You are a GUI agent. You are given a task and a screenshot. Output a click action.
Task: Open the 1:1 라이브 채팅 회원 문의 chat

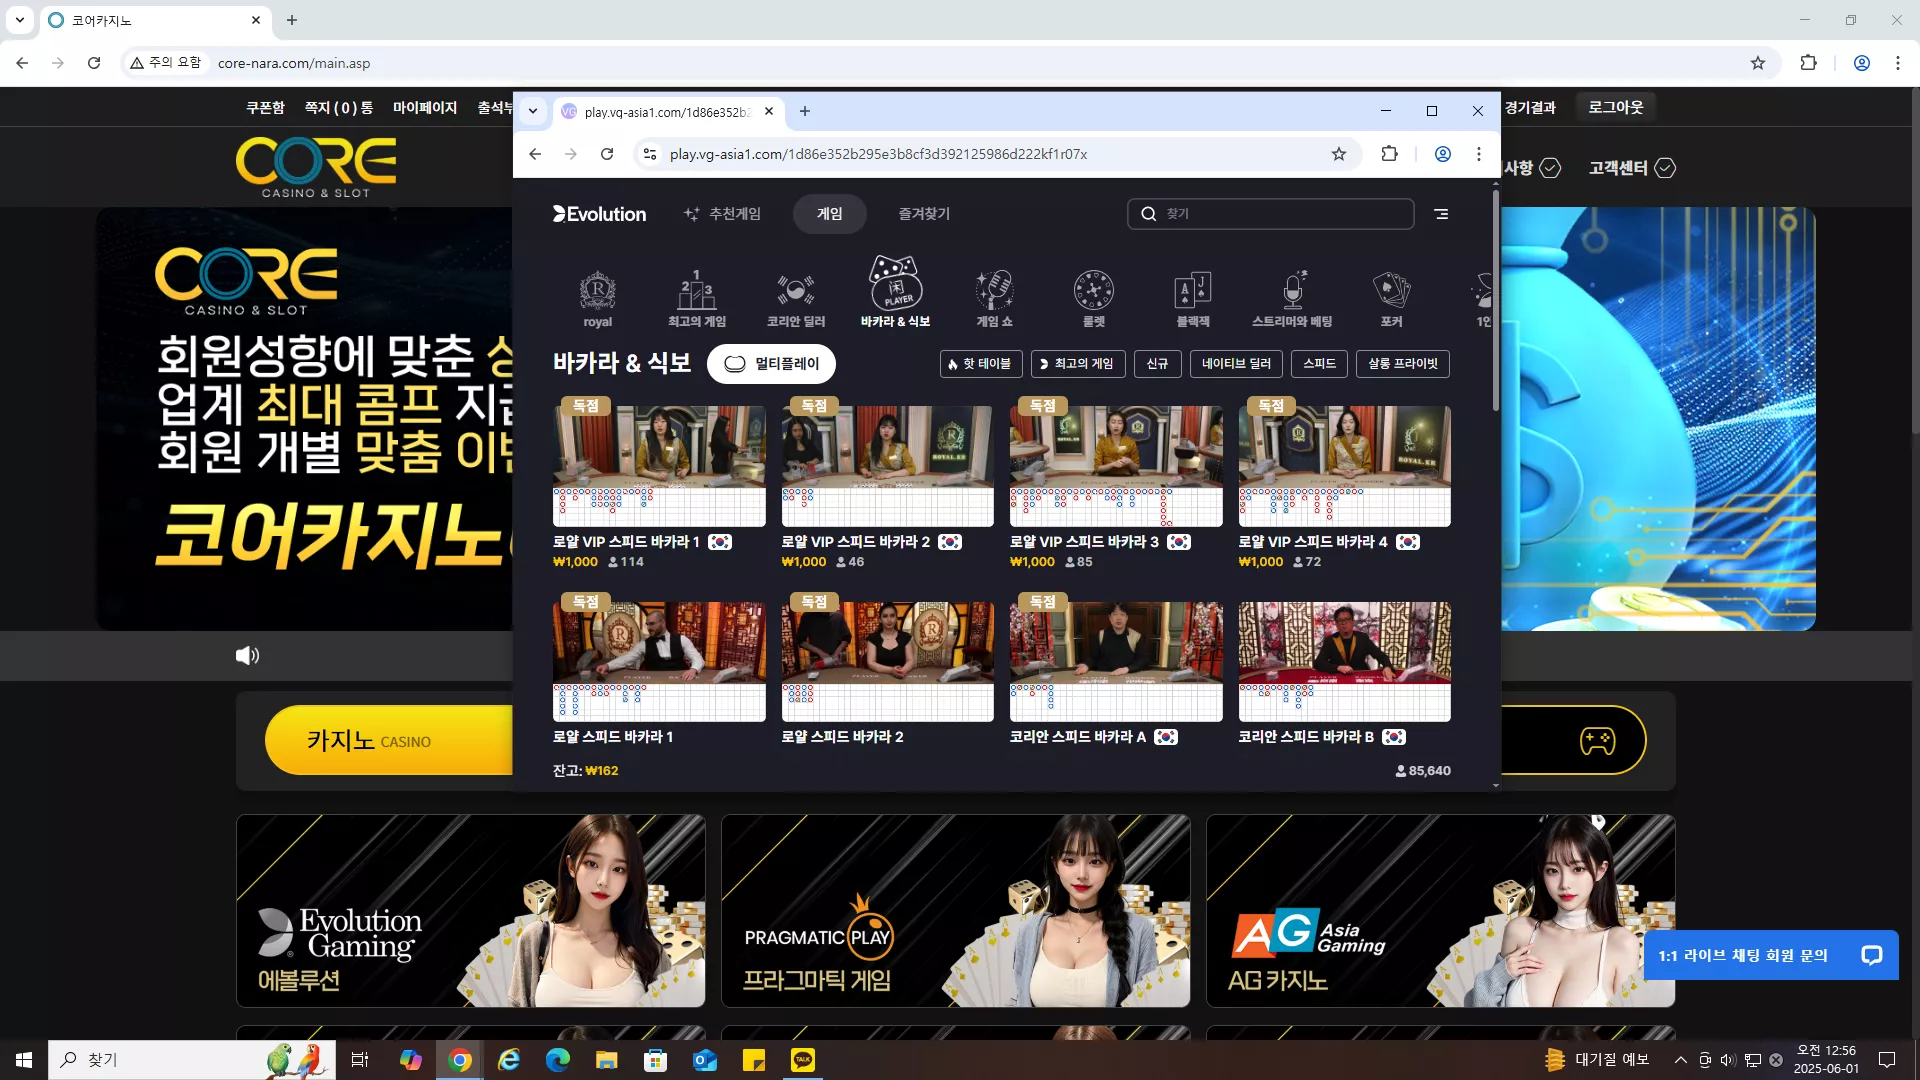pos(1771,955)
